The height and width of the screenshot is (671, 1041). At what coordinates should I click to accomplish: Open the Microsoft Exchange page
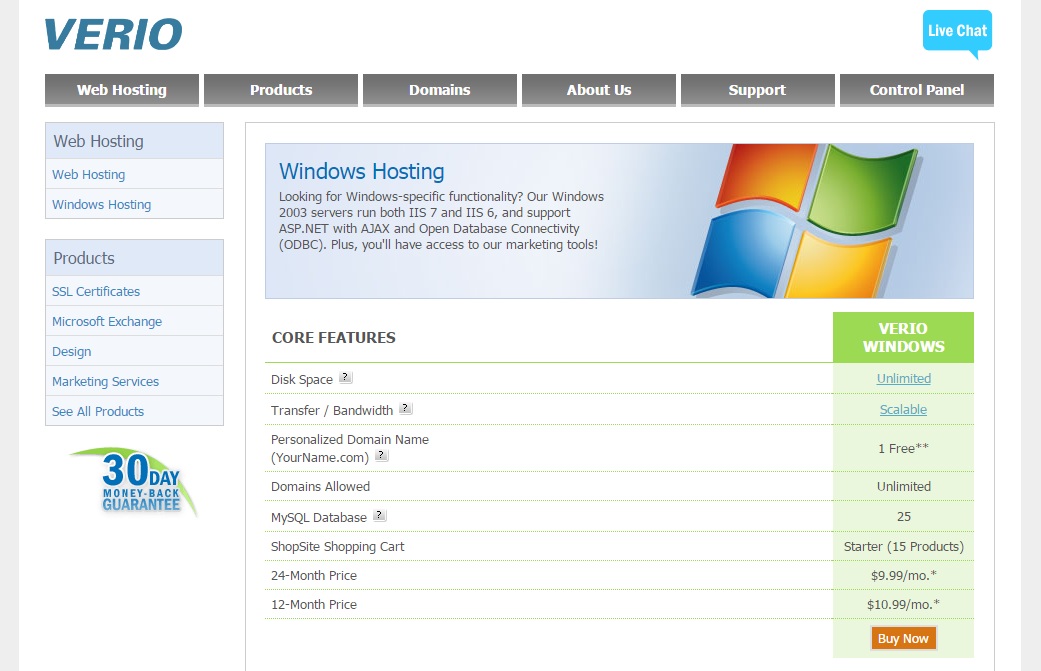106,321
